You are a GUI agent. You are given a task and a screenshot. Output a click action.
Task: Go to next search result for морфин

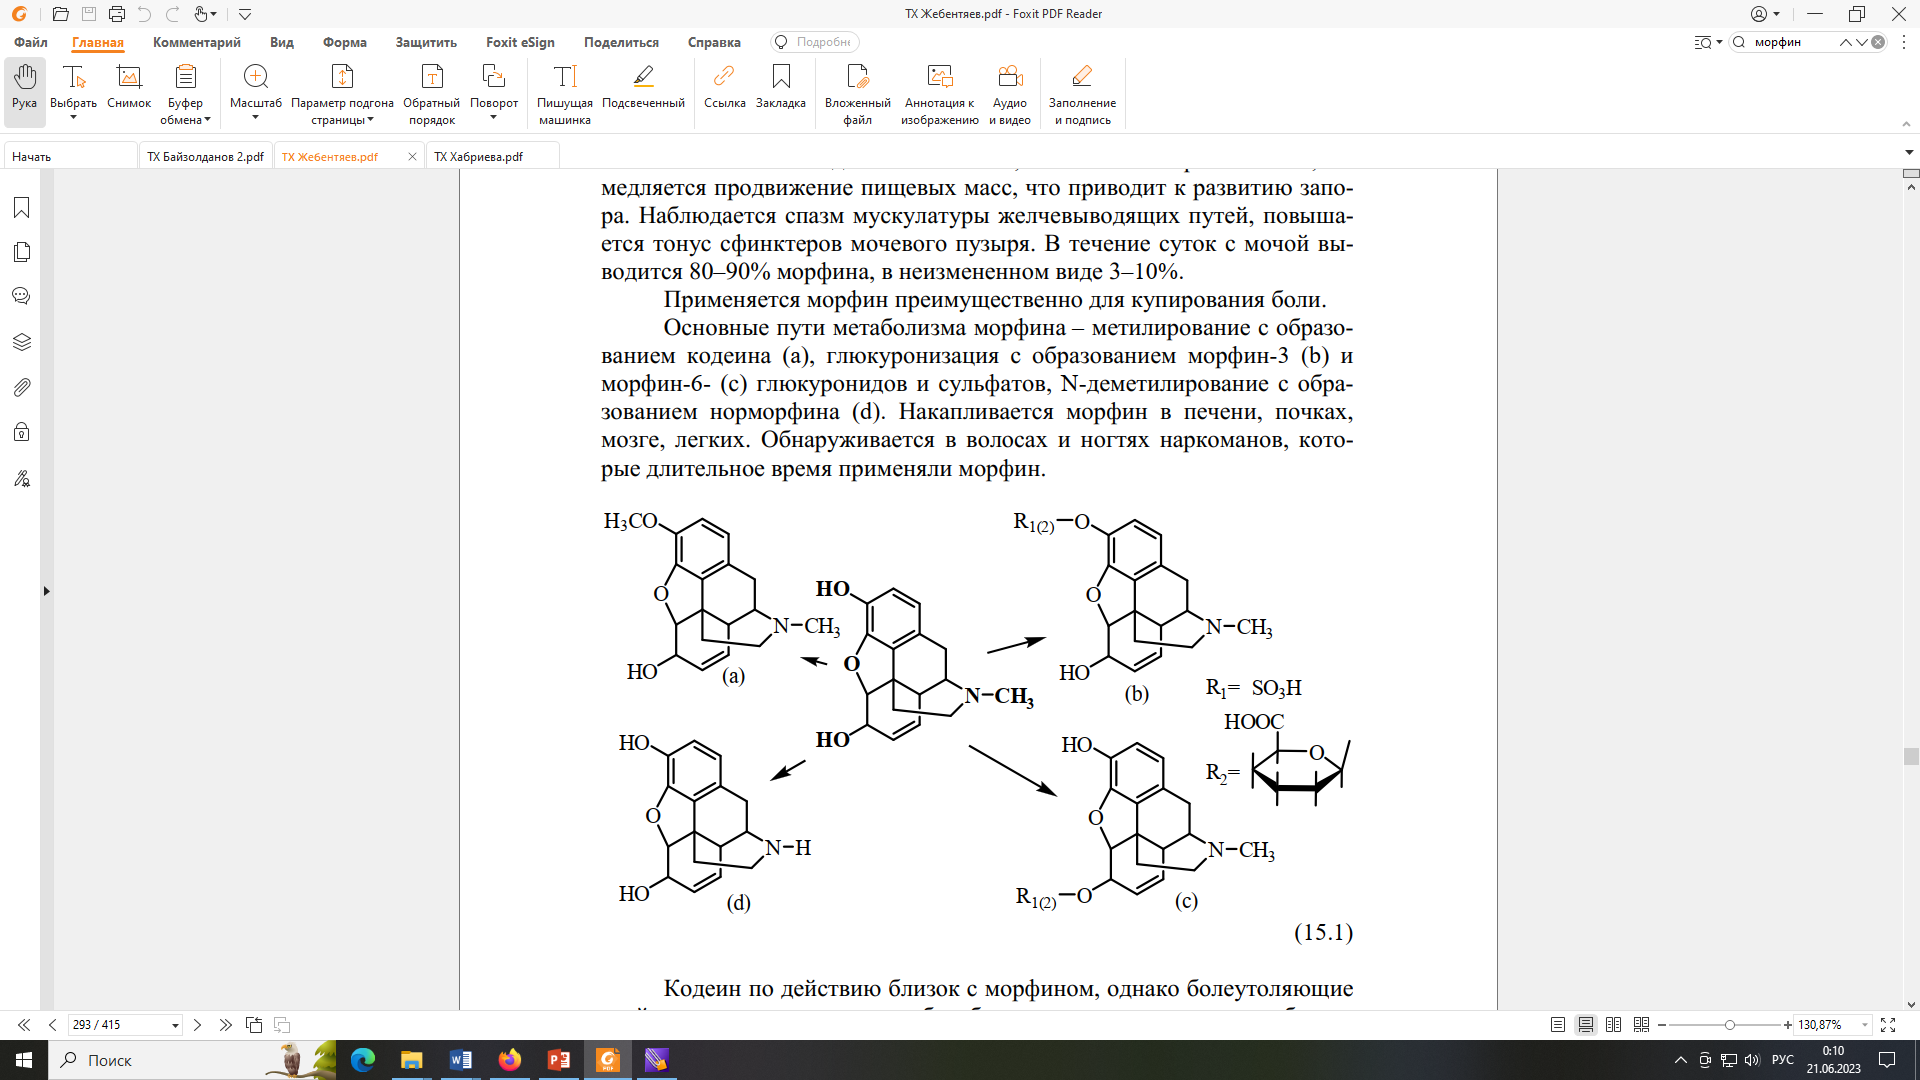pyautogui.click(x=1862, y=42)
